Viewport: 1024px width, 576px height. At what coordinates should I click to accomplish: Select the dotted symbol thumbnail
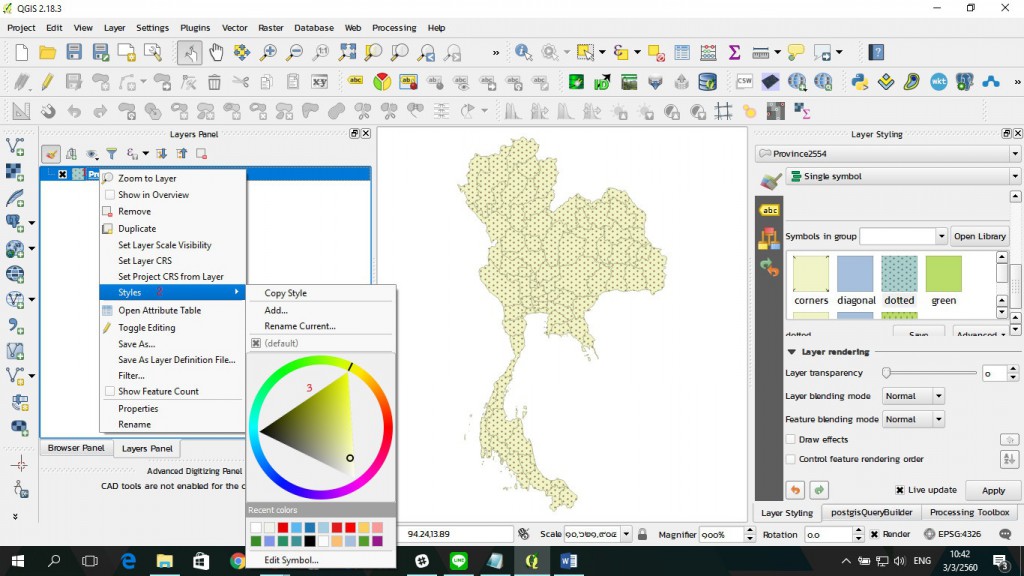tap(899, 274)
